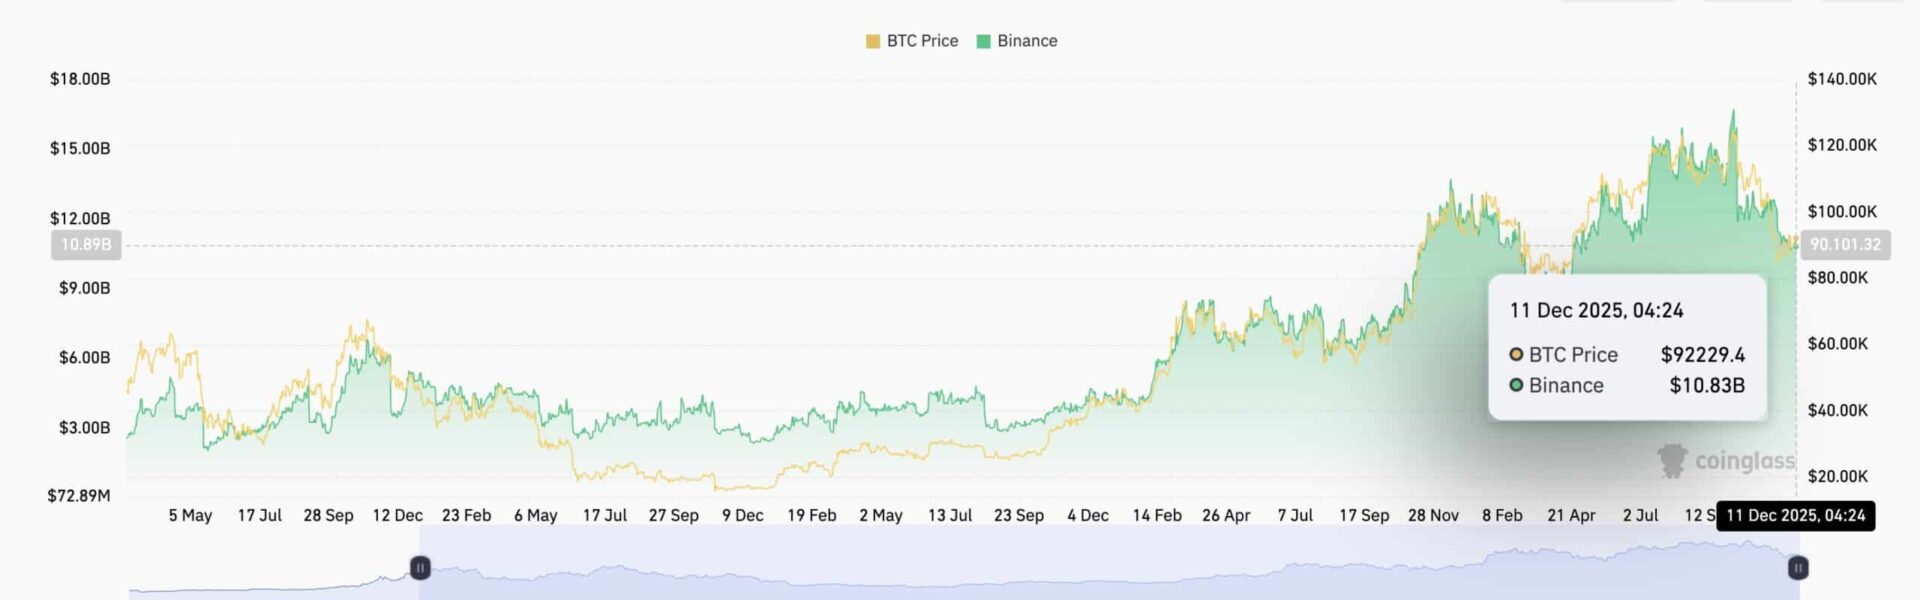Click the left handle of the range navigator

pos(420,568)
